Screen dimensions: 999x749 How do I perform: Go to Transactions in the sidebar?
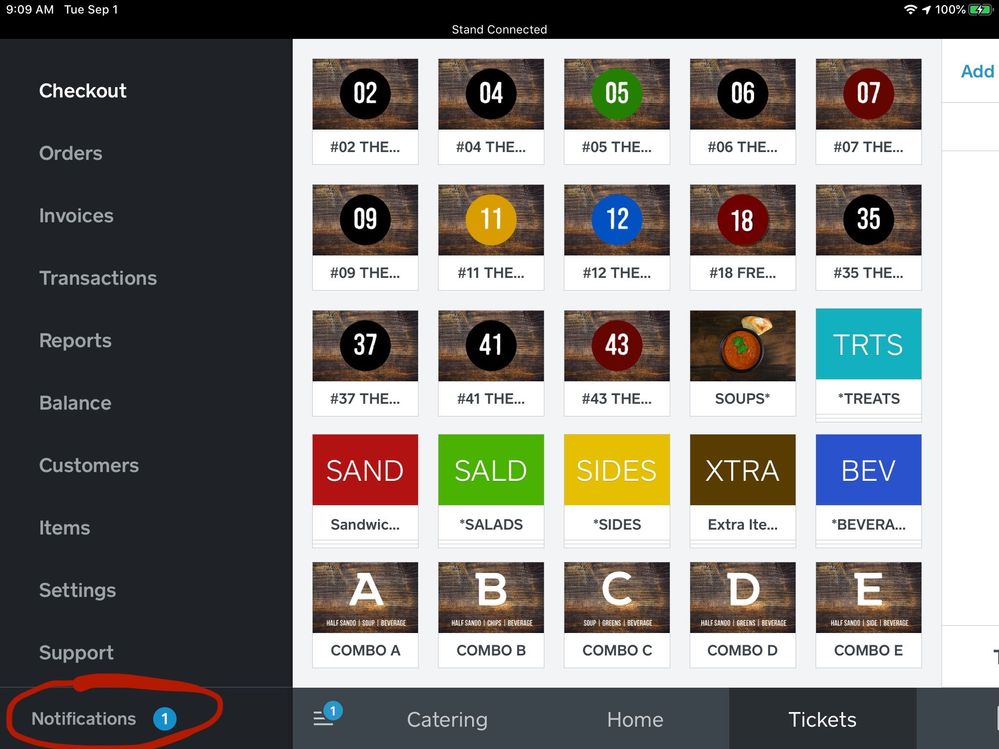98,278
